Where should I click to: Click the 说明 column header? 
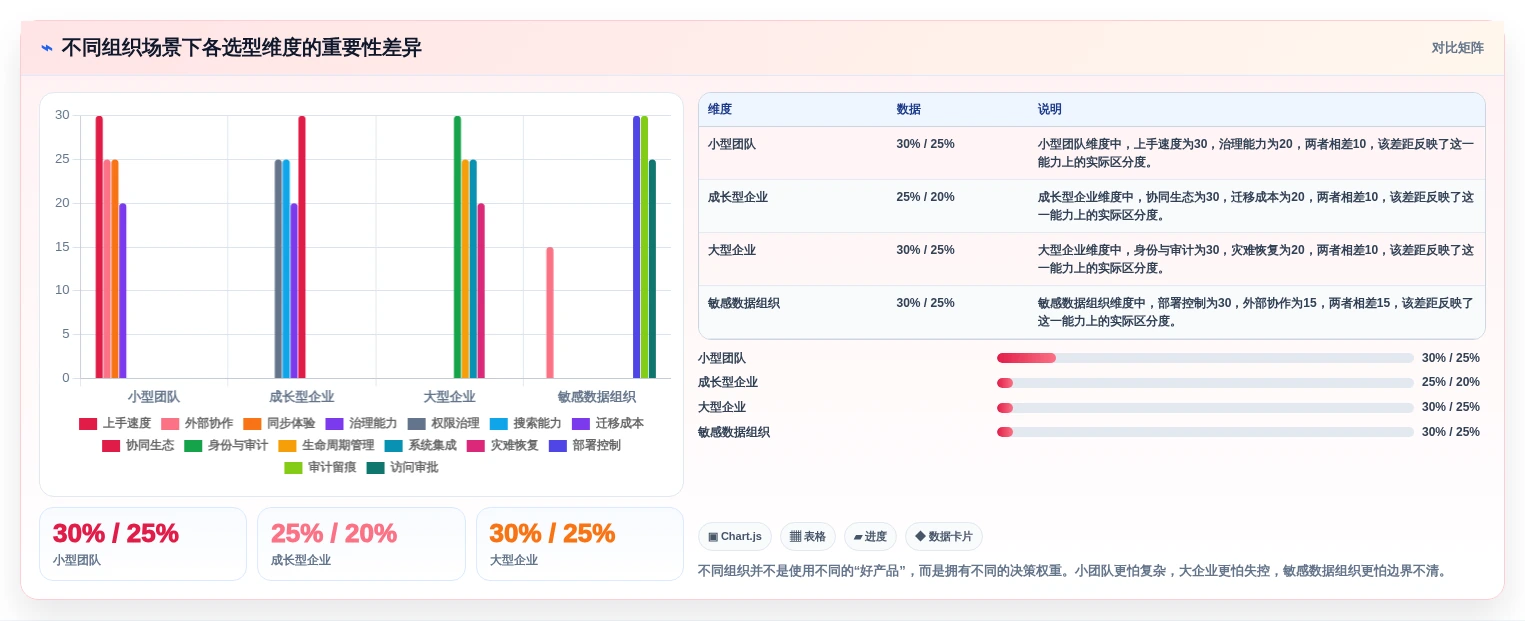pos(1050,109)
